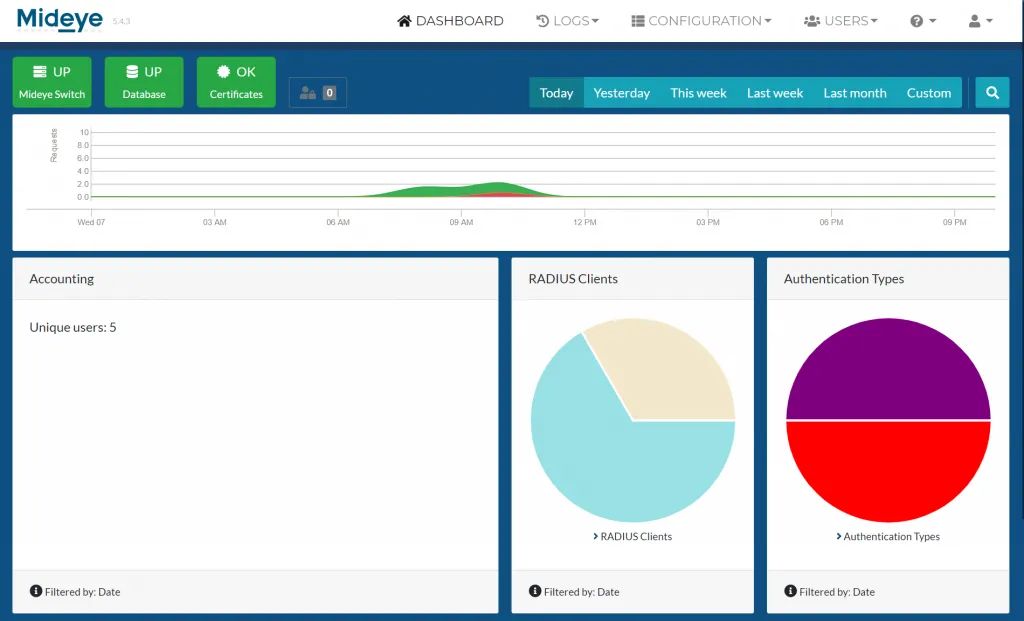Open the USERS dropdown menu
This screenshot has height=621, width=1024.
(840, 20)
